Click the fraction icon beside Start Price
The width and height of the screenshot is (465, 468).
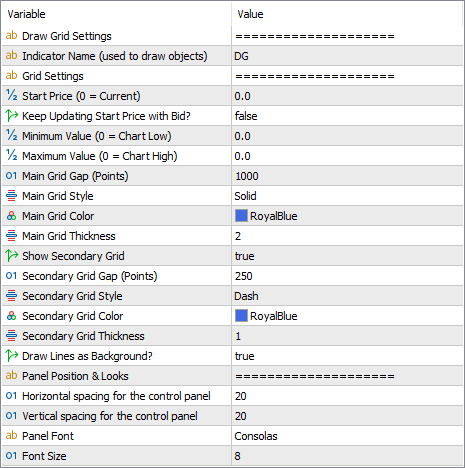coord(11,96)
